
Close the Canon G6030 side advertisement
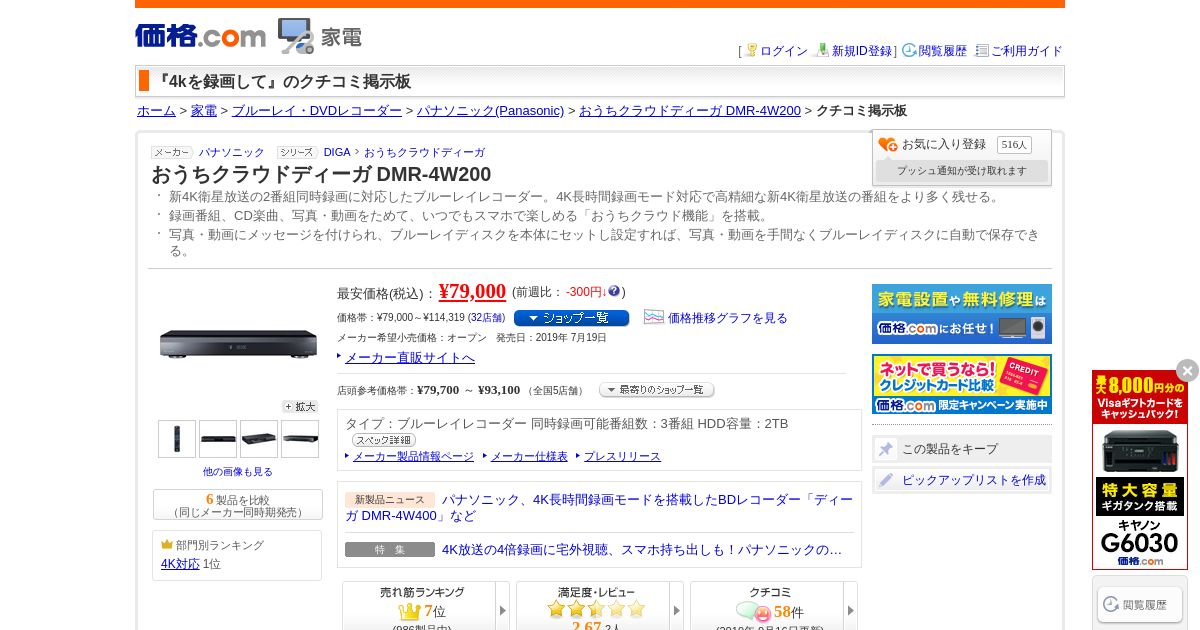[1187, 370]
